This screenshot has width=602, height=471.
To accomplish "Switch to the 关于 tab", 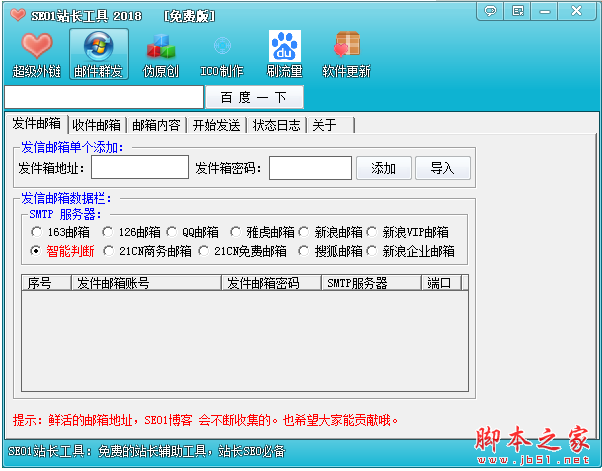I will coord(330,125).
